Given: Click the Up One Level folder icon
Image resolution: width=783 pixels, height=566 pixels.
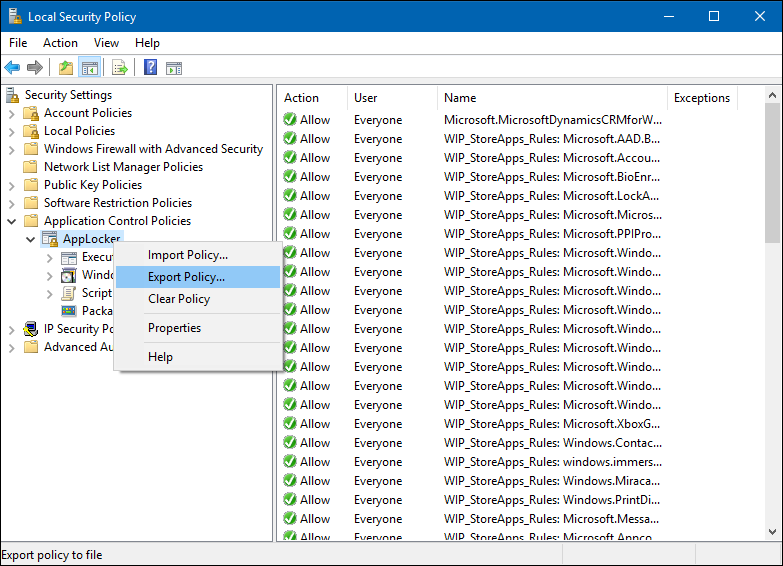Looking at the screenshot, I should click(66, 68).
